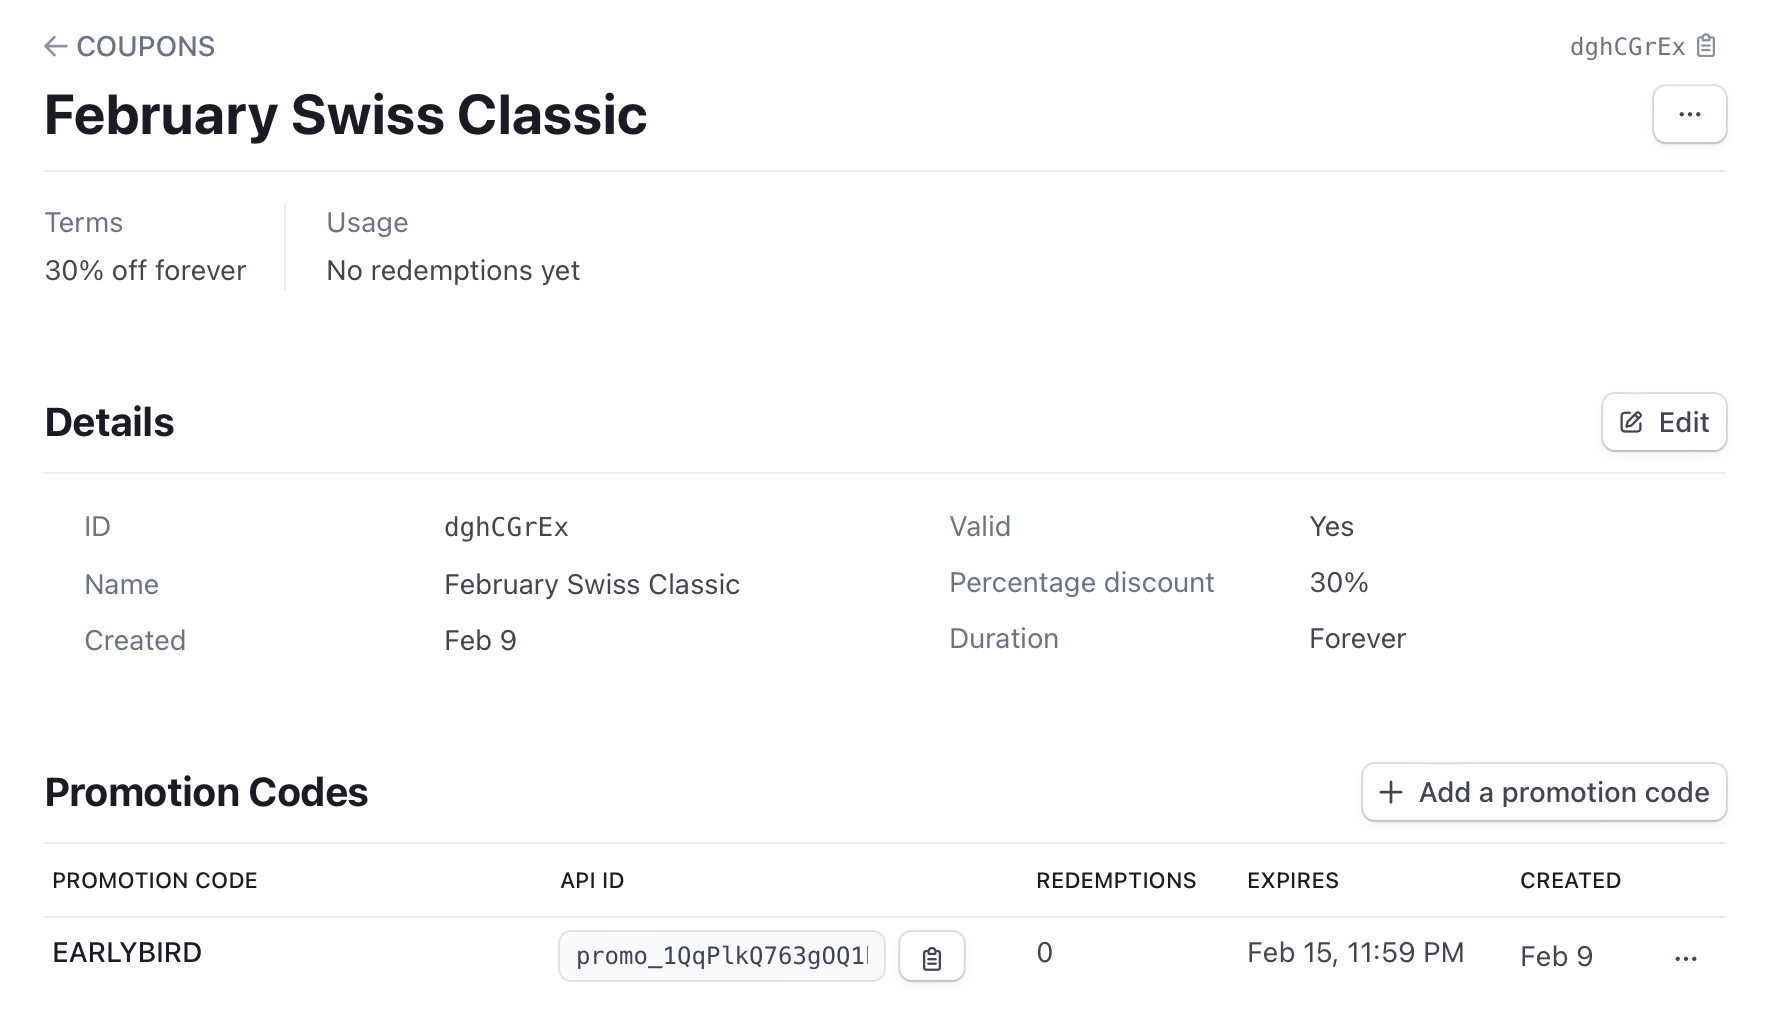Viewport: 1790px width, 1032px height.
Task: Click the Feb 15, 11:59 PM expiry cell
Action: pyautogui.click(x=1355, y=953)
